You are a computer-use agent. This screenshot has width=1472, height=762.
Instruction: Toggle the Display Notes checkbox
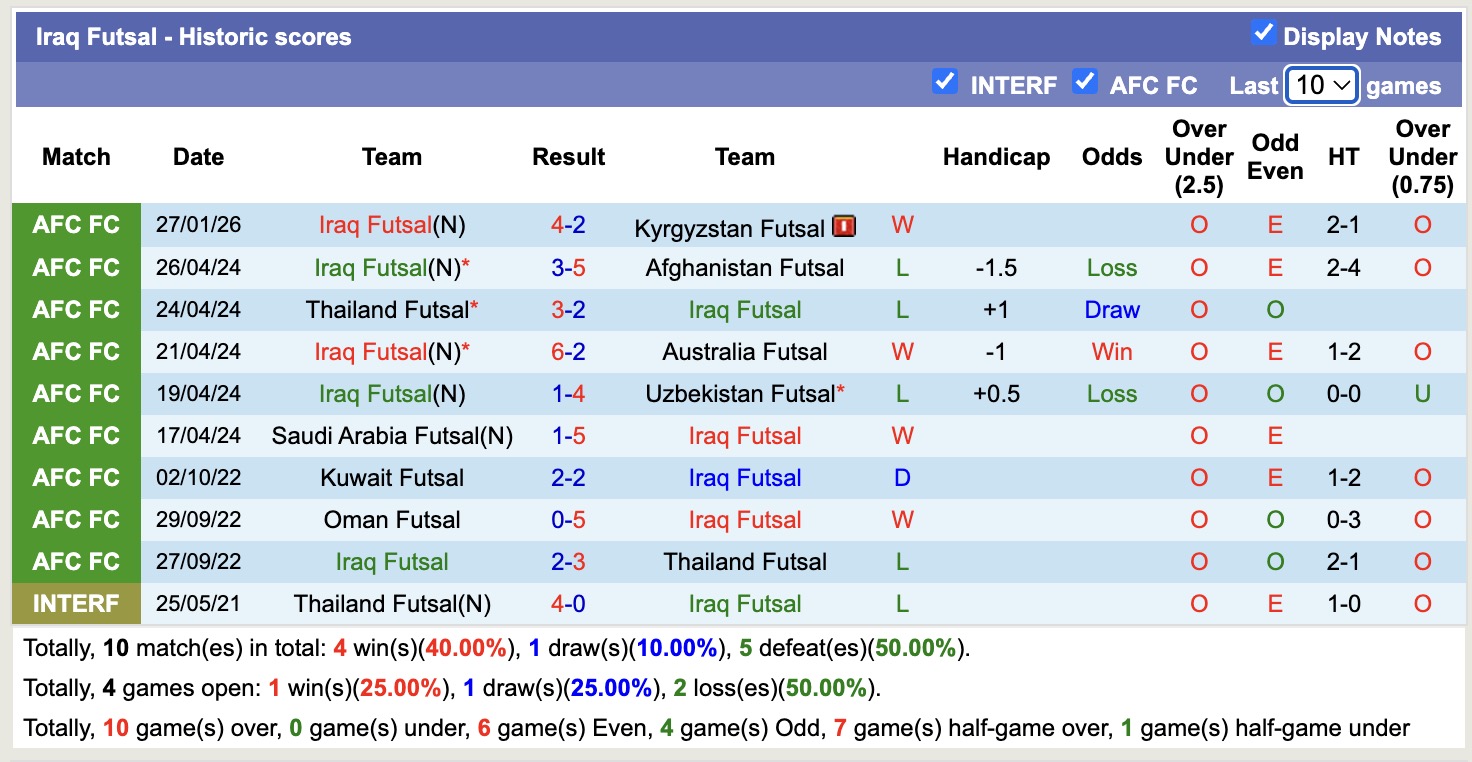[1264, 34]
